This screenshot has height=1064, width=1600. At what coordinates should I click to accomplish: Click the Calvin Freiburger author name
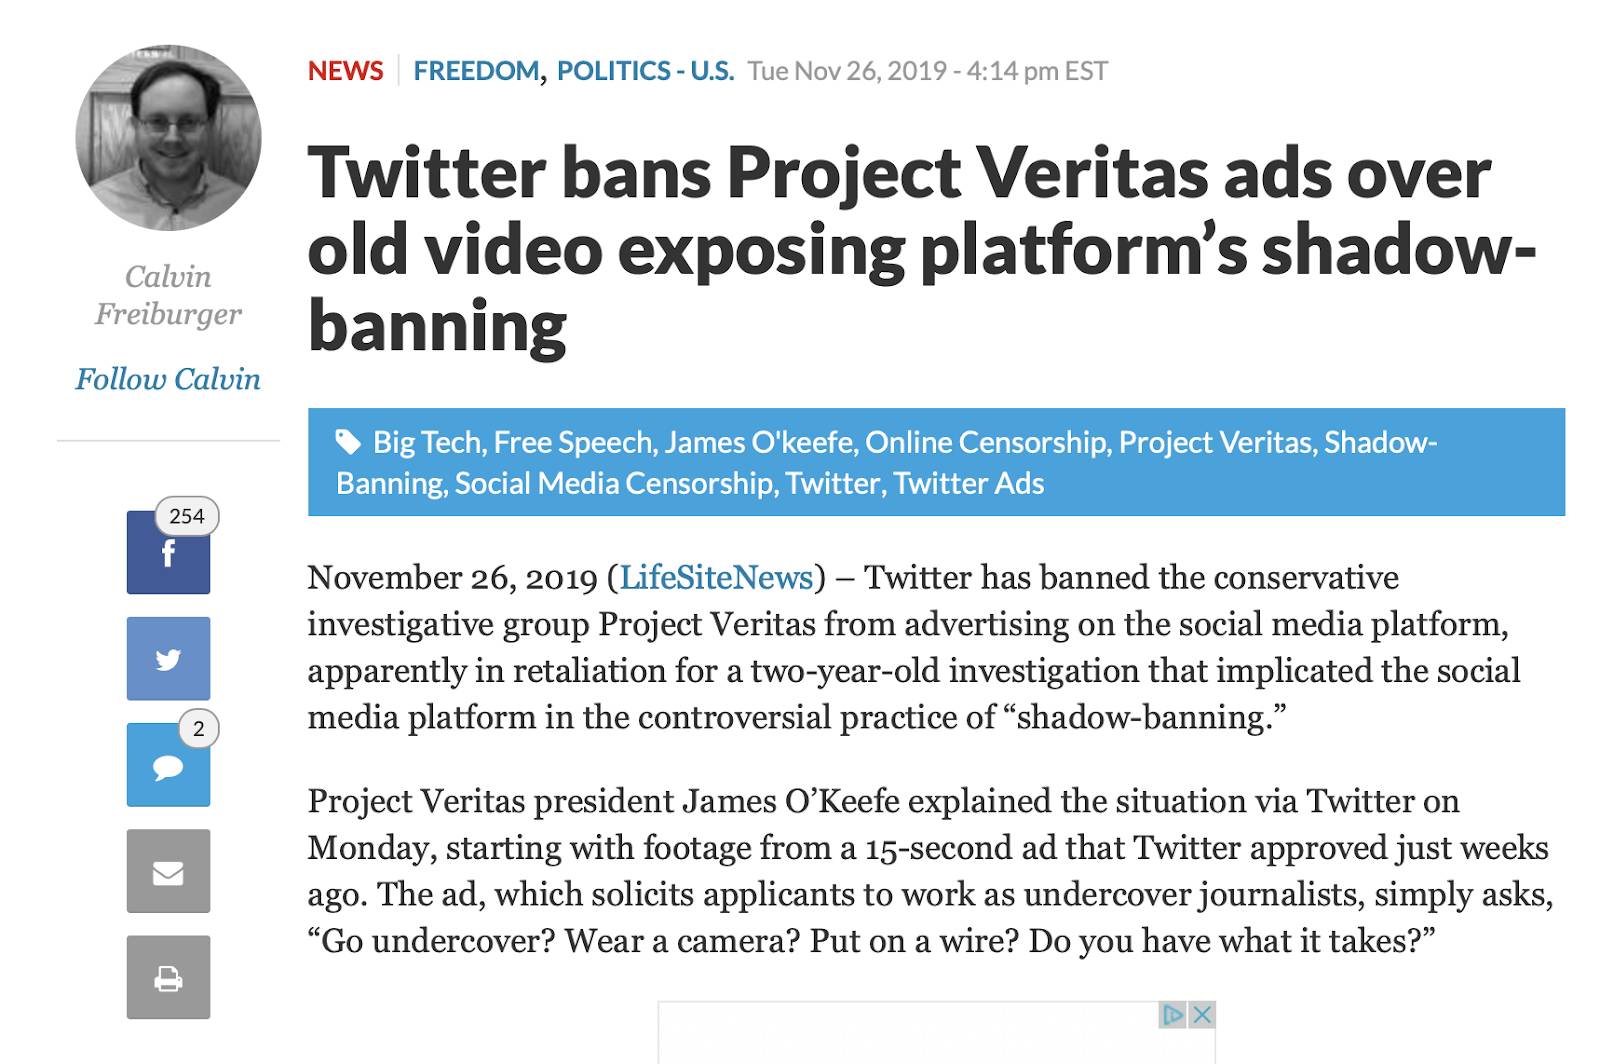168,295
